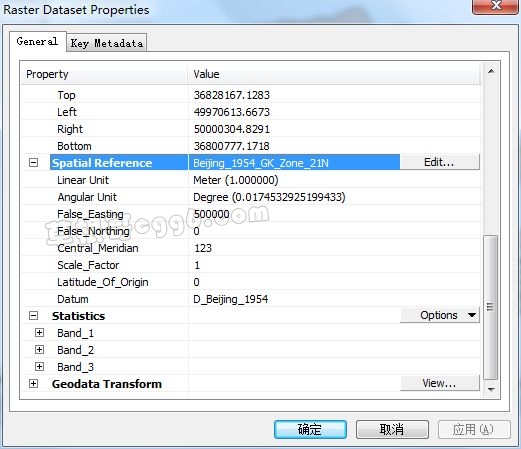521x449 pixels.
Task: Click the Degree (0.0174532925199433) value
Action: click(269, 197)
